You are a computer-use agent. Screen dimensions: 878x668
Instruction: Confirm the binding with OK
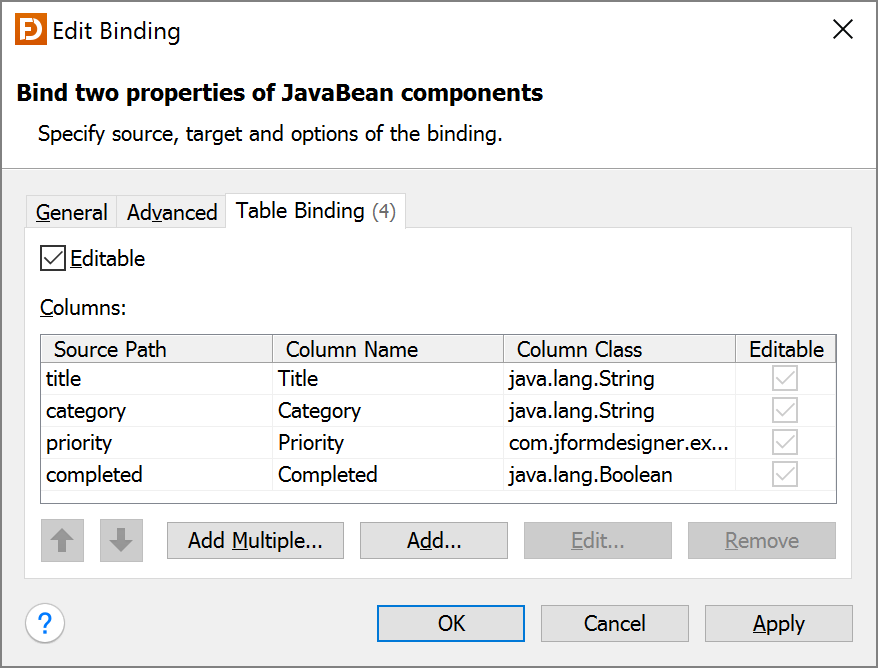point(450,623)
